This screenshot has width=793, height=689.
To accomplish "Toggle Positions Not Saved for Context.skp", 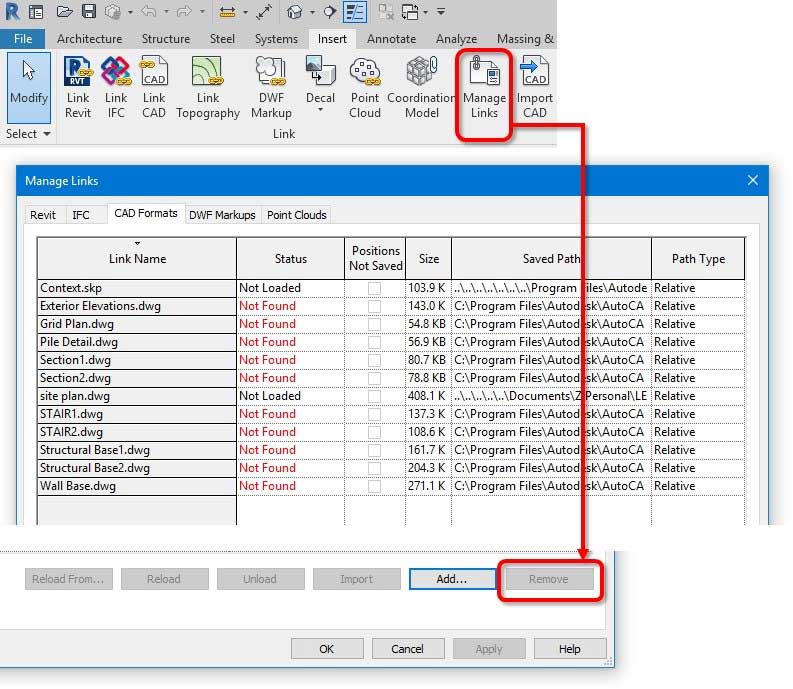I will tap(374, 288).
